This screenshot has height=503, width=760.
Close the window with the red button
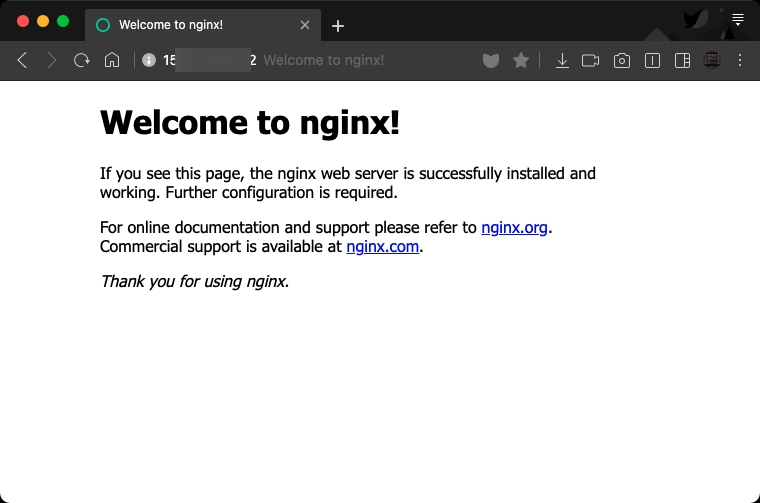23,21
